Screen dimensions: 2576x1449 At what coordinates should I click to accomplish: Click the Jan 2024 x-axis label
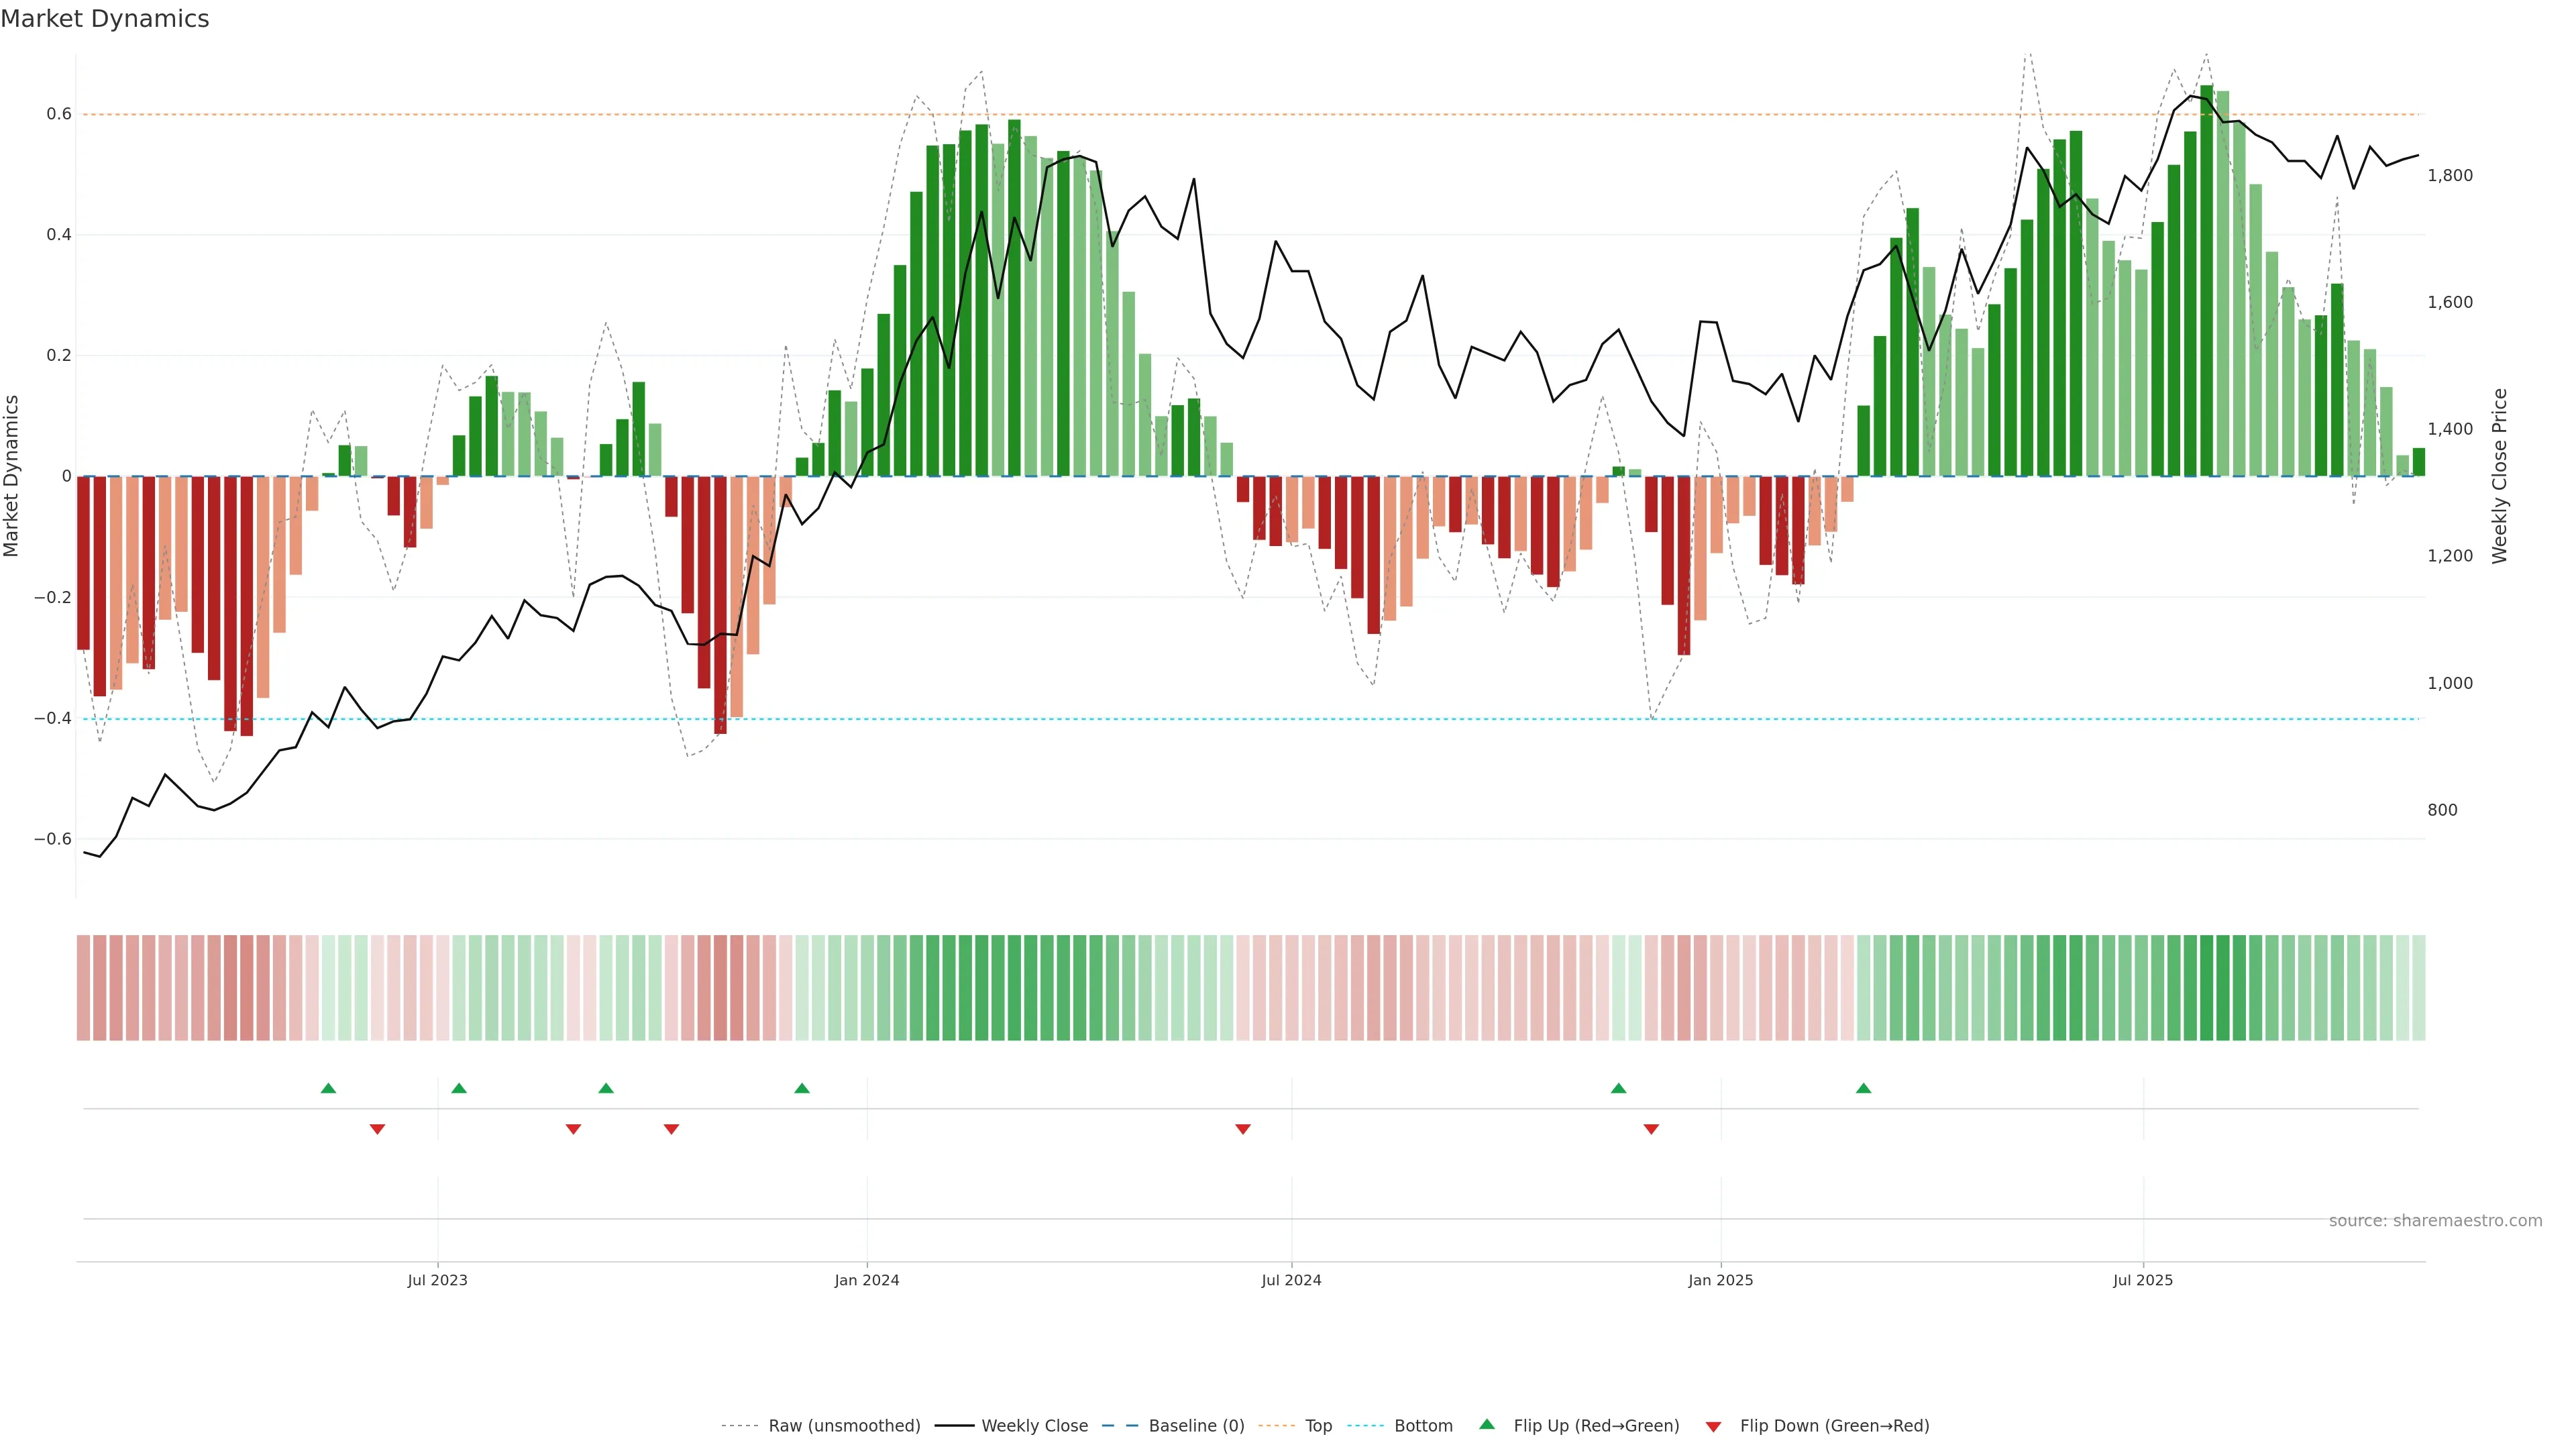867,1280
